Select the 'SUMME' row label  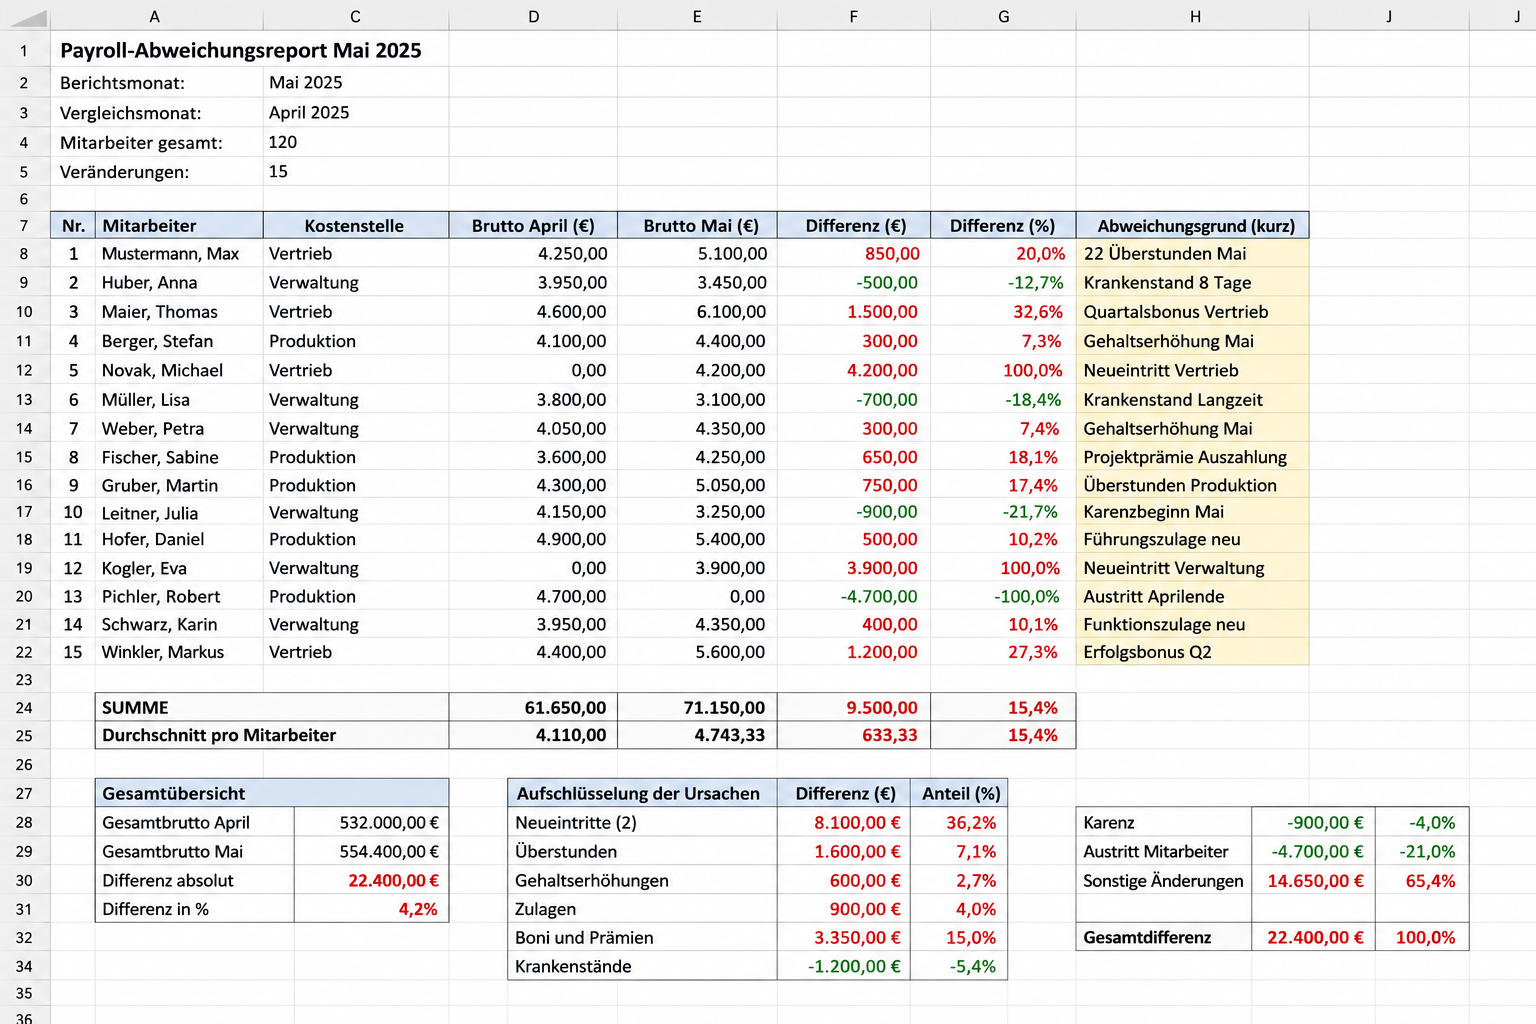(x=272, y=707)
